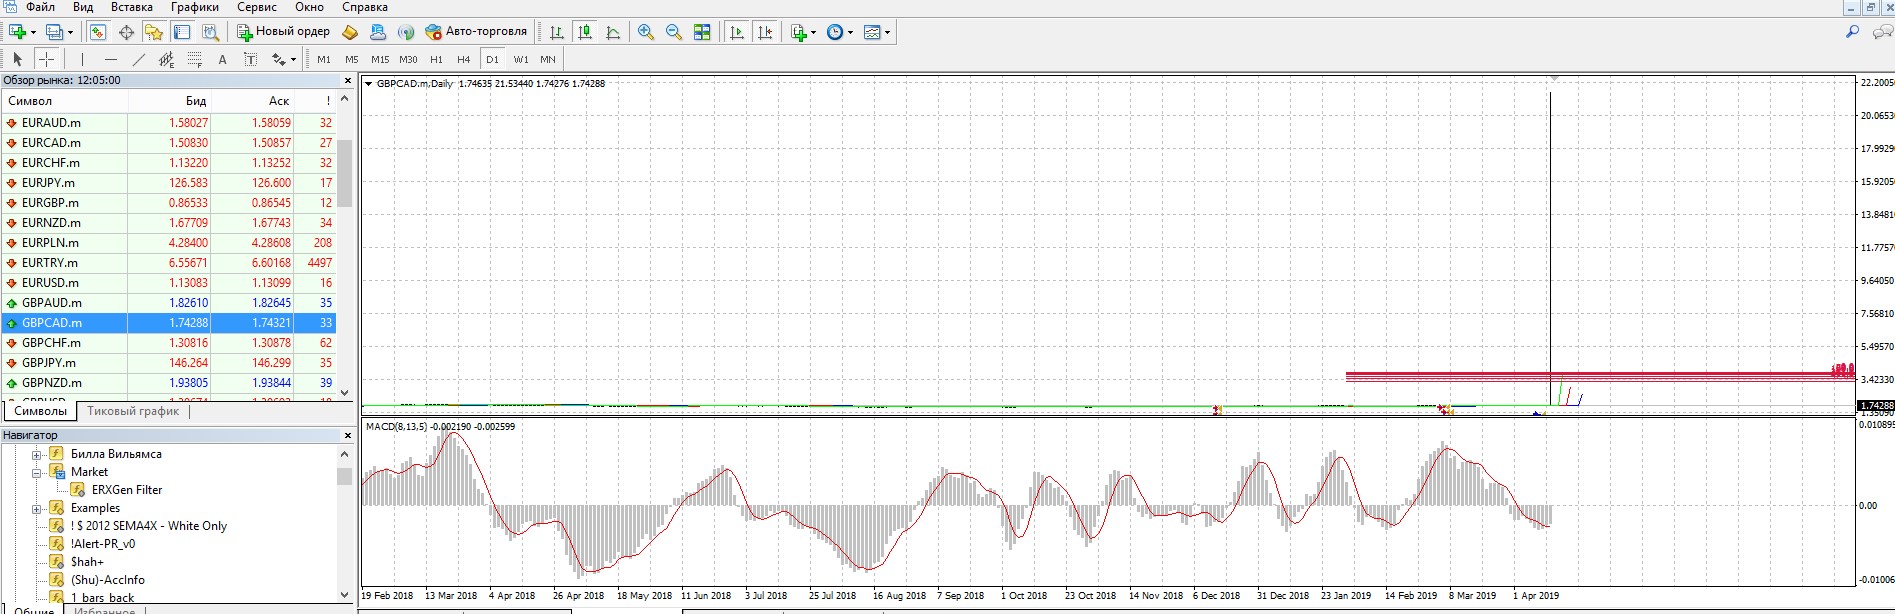
Task: Draw a horizontal line tool
Action: [110, 59]
